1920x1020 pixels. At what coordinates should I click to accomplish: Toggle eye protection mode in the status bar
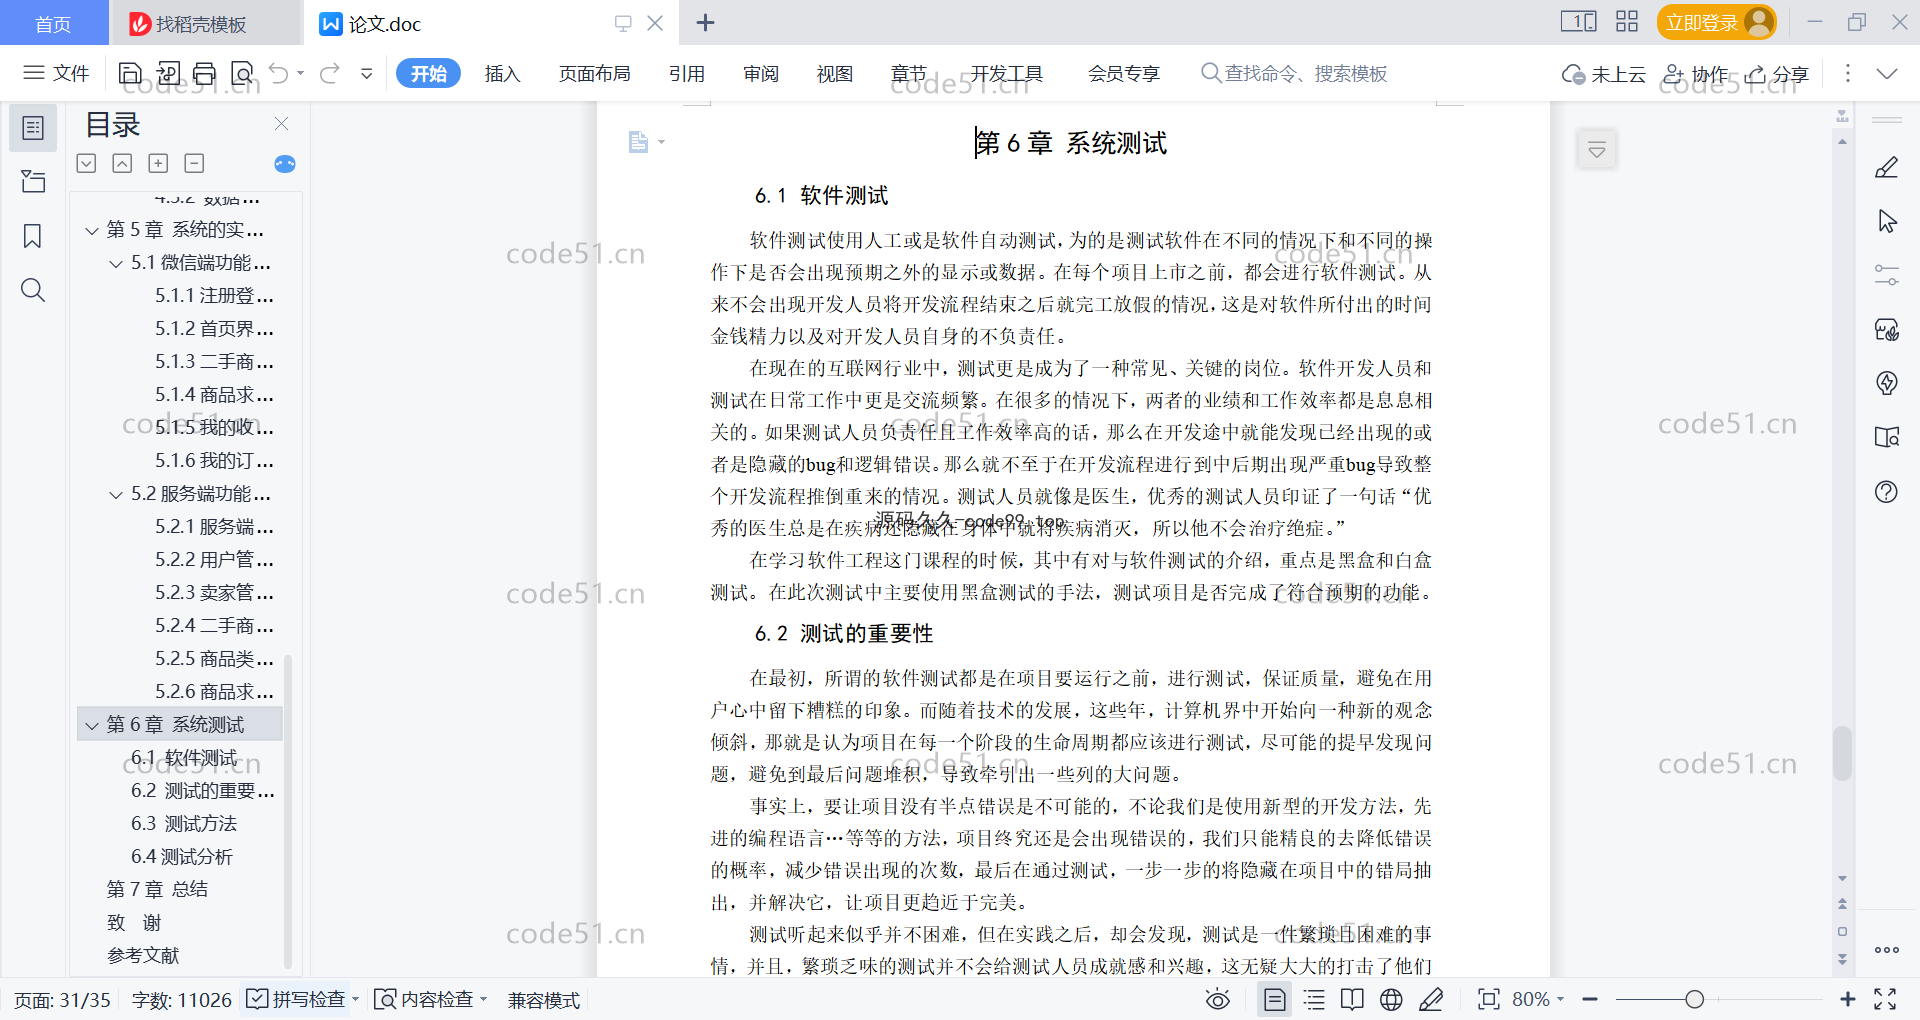point(1217,999)
